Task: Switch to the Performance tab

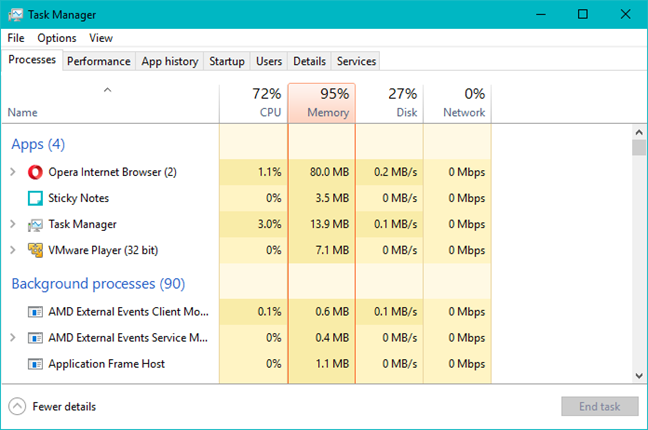Action: click(99, 61)
